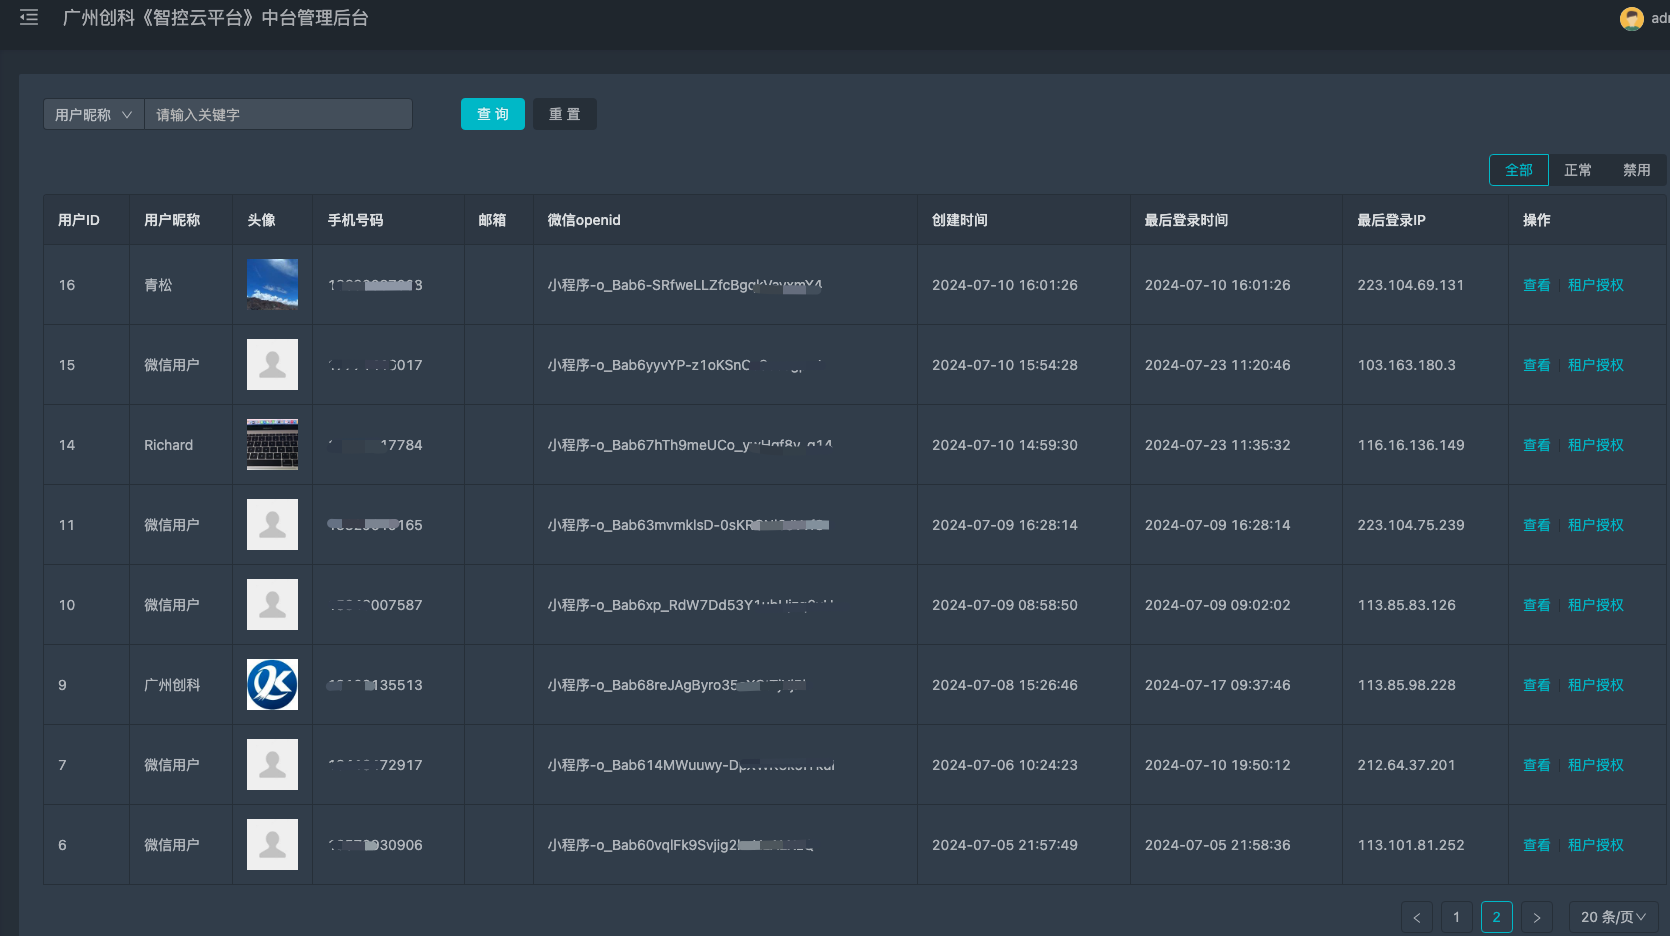Select the 全部 status filter
This screenshot has width=1670, height=936.
1518,170
